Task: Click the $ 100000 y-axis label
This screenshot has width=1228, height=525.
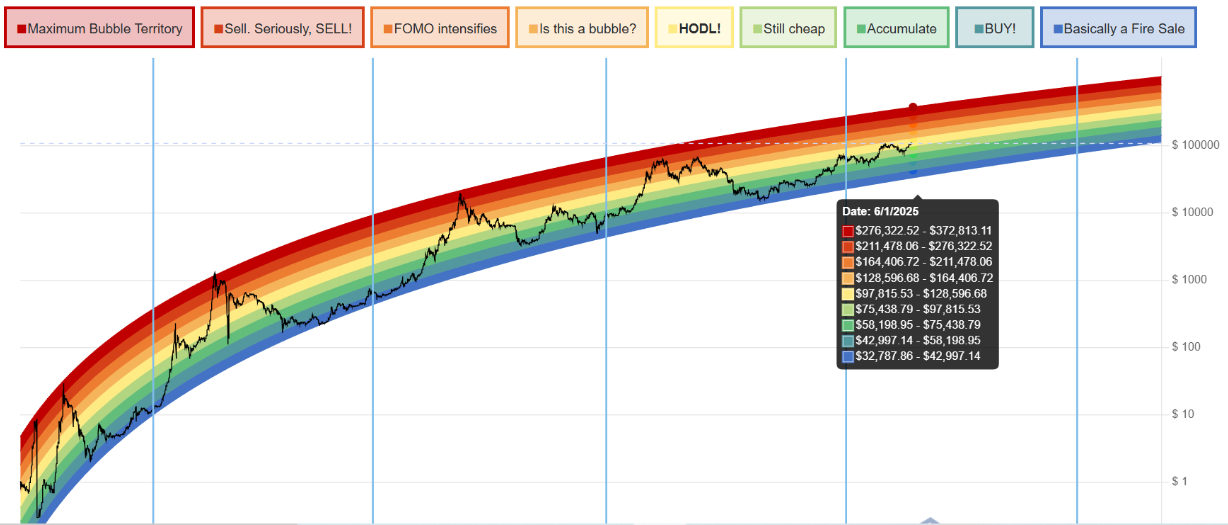Action: 1195,145
